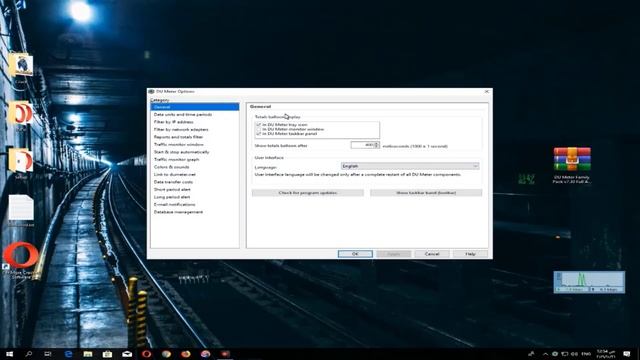Open Reports and totals filter category
The width and height of the screenshot is (640, 360).
pos(178,137)
